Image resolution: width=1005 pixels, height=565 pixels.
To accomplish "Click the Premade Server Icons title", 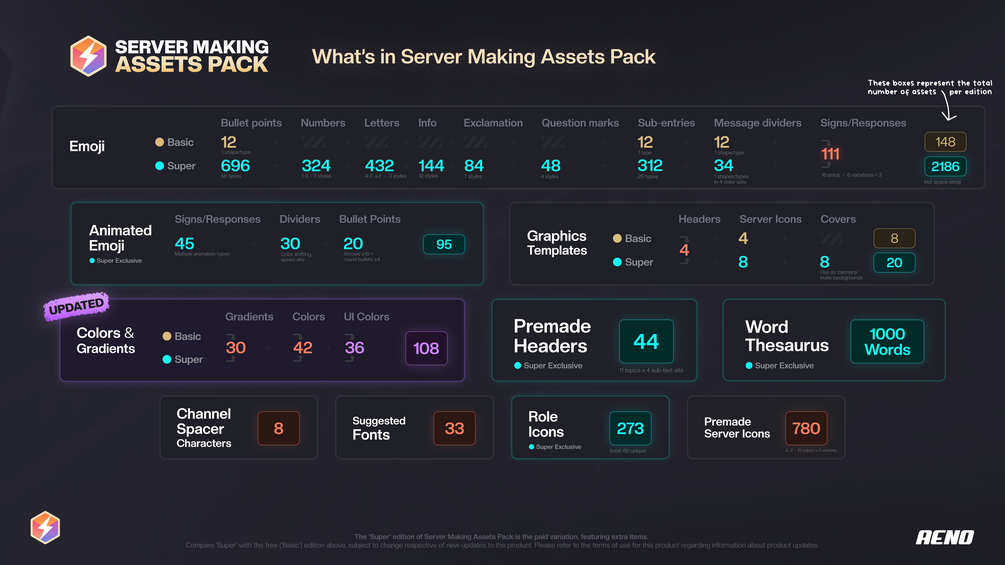I will (x=737, y=427).
